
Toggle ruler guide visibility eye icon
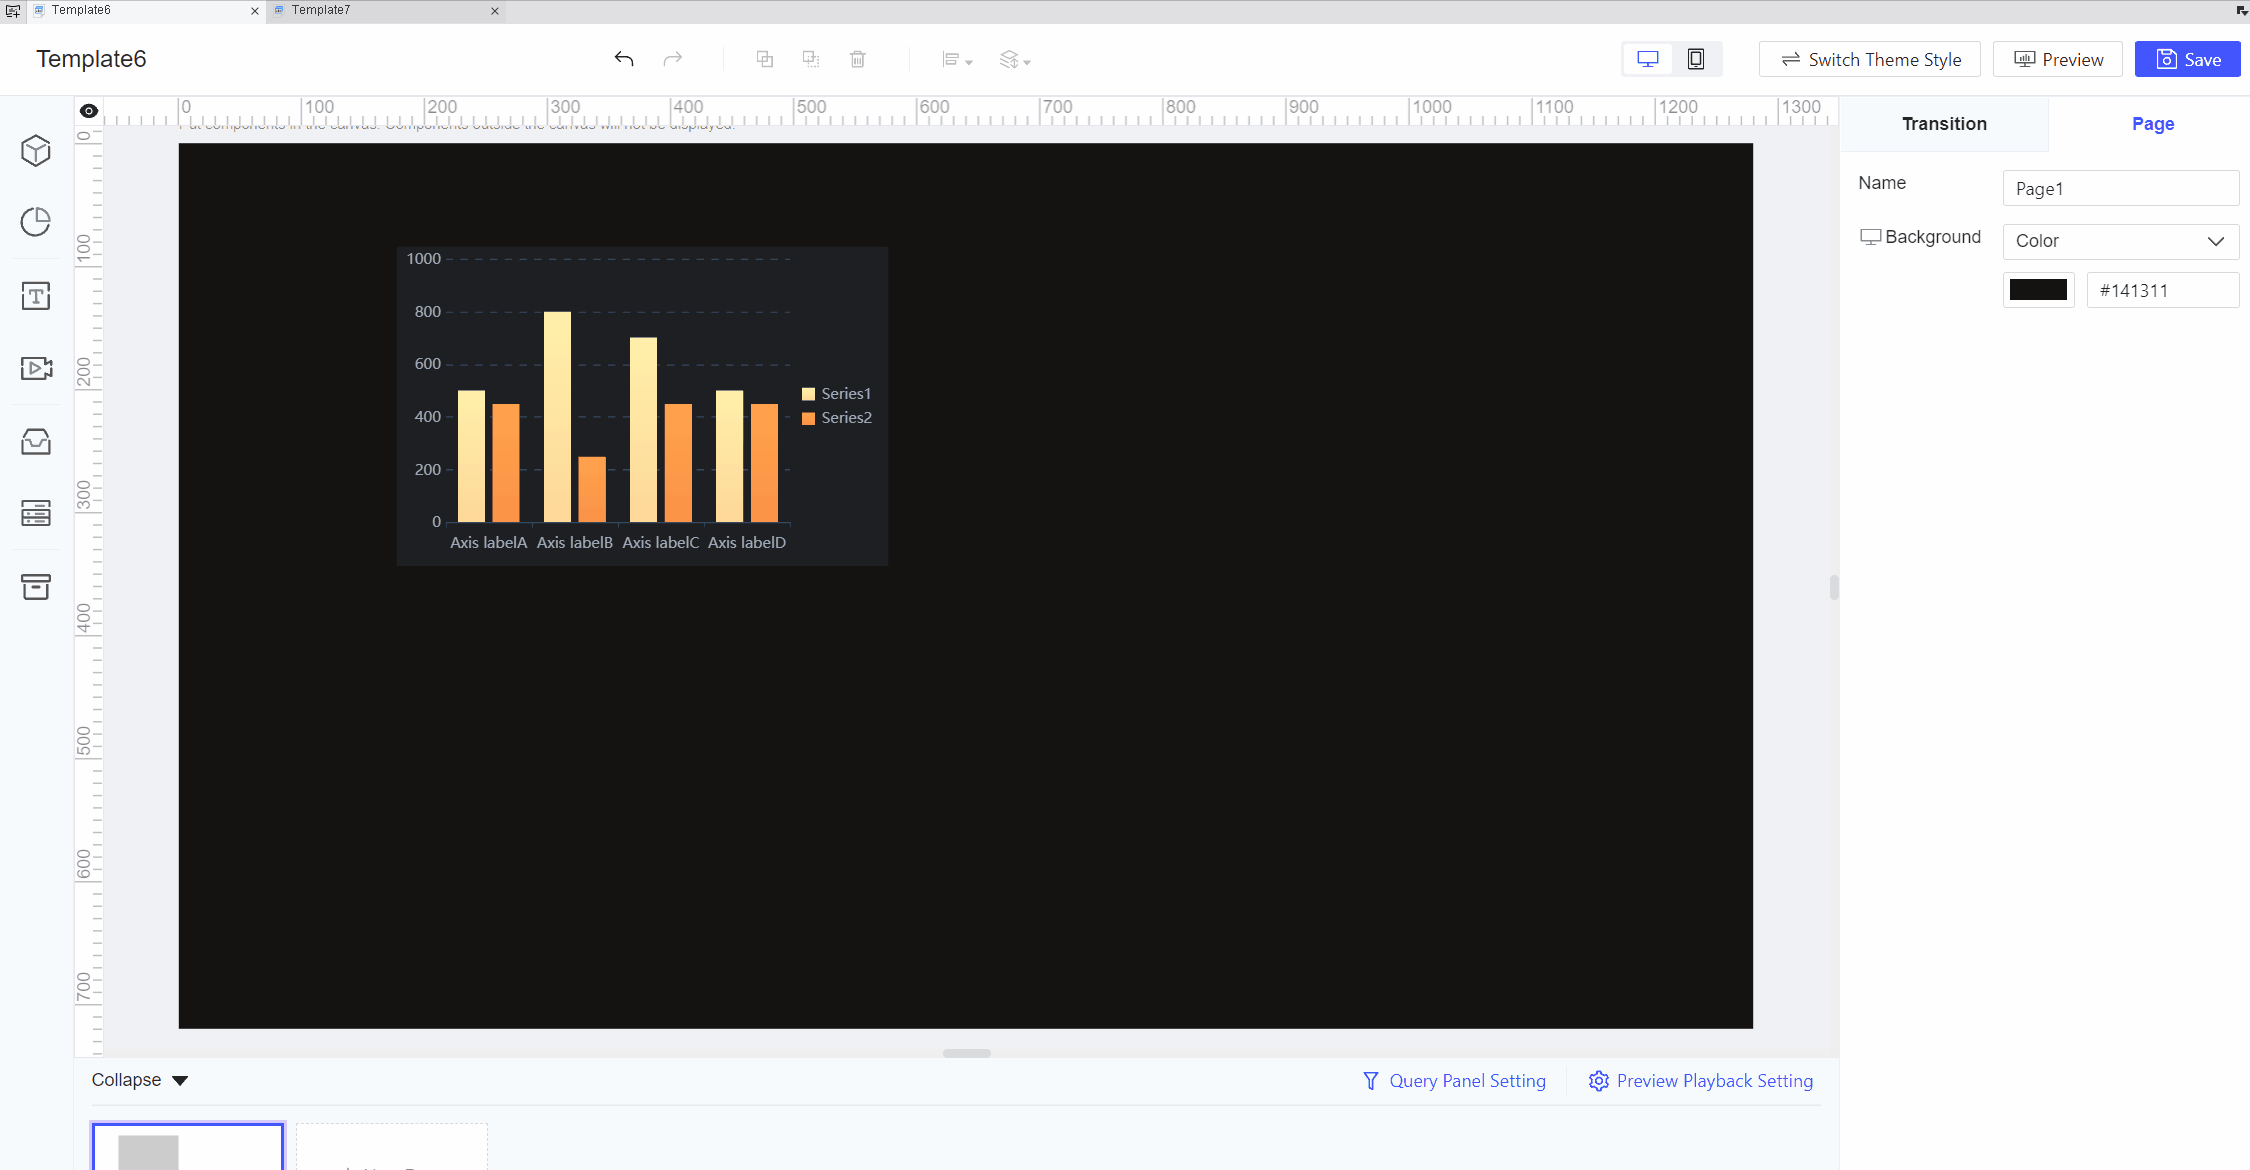(x=89, y=111)
